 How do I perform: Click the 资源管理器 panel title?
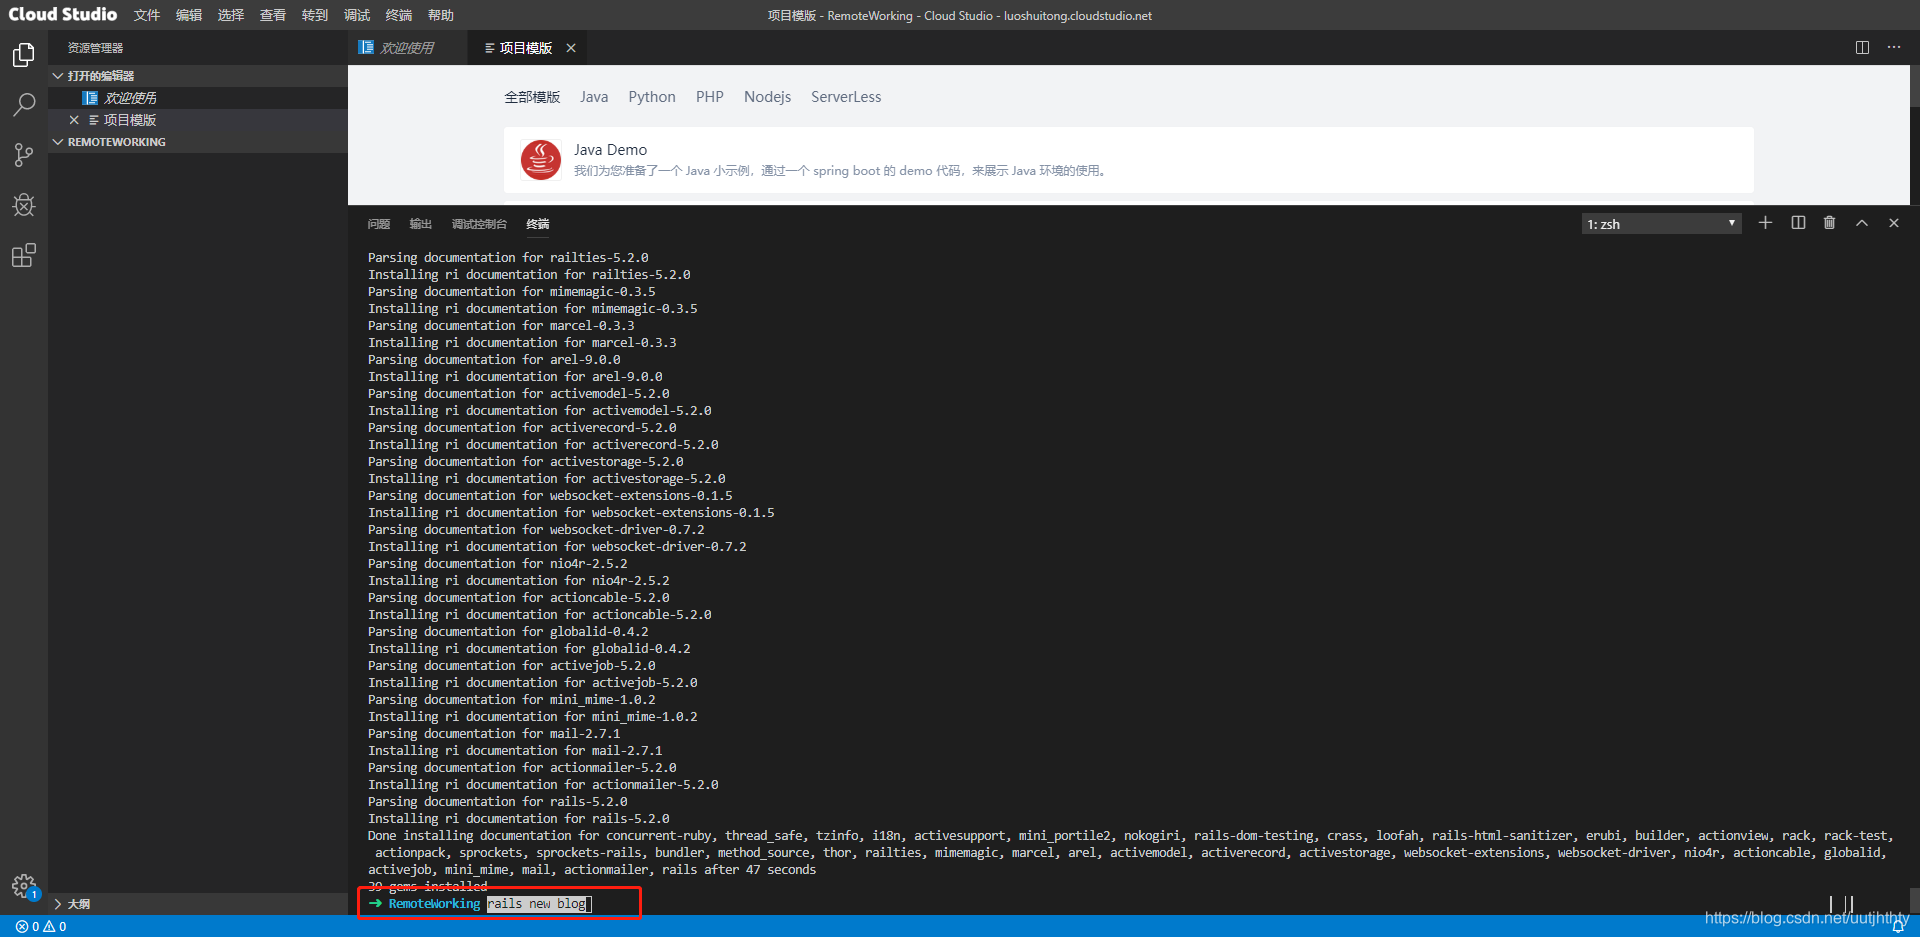tap(95, 48)
